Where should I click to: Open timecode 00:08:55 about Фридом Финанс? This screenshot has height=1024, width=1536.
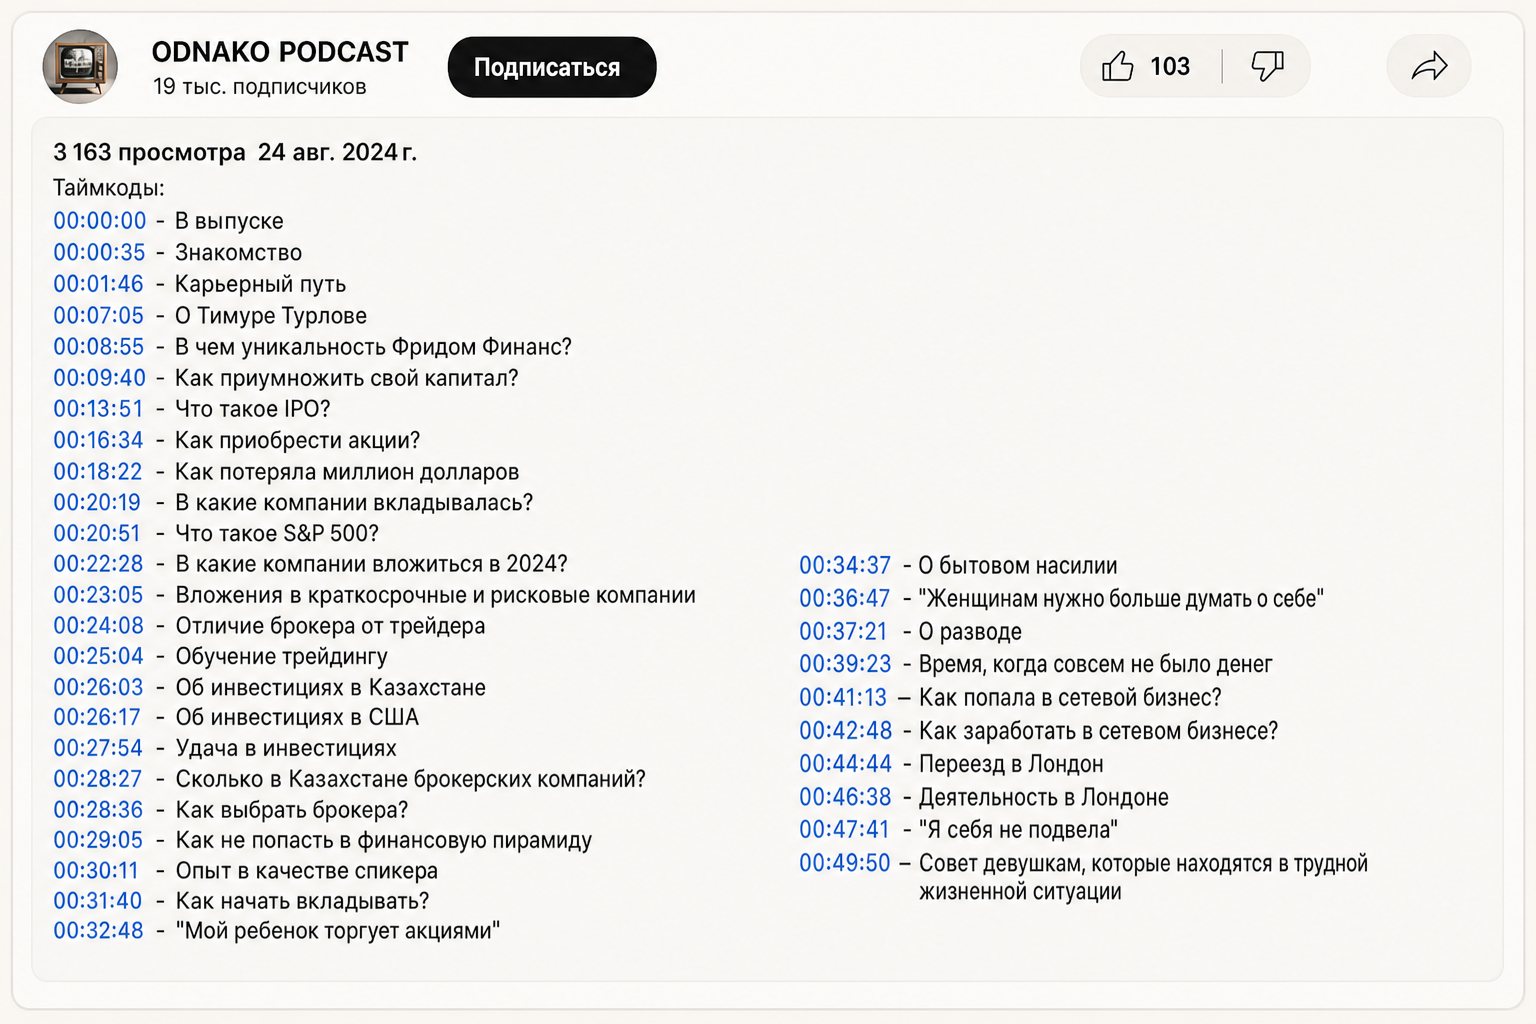tap(99, 347)
